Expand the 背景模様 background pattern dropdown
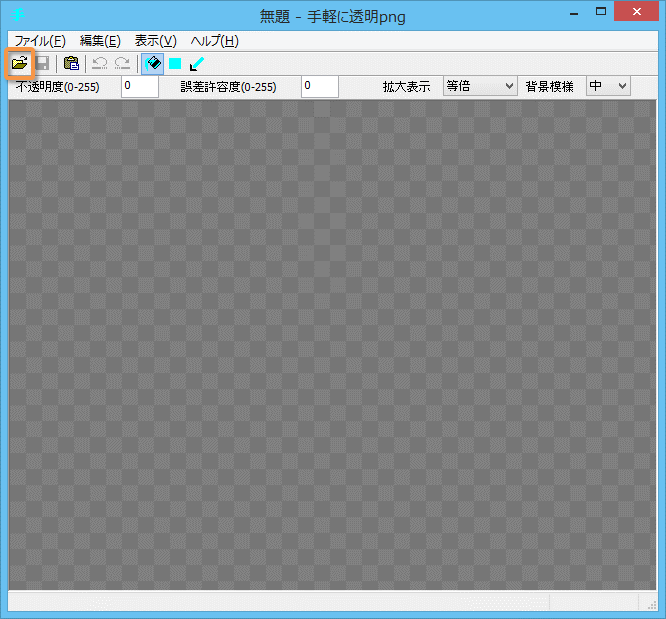Viewport: 666px width, 619px height. pyautogui.click(x=608, y=87)
